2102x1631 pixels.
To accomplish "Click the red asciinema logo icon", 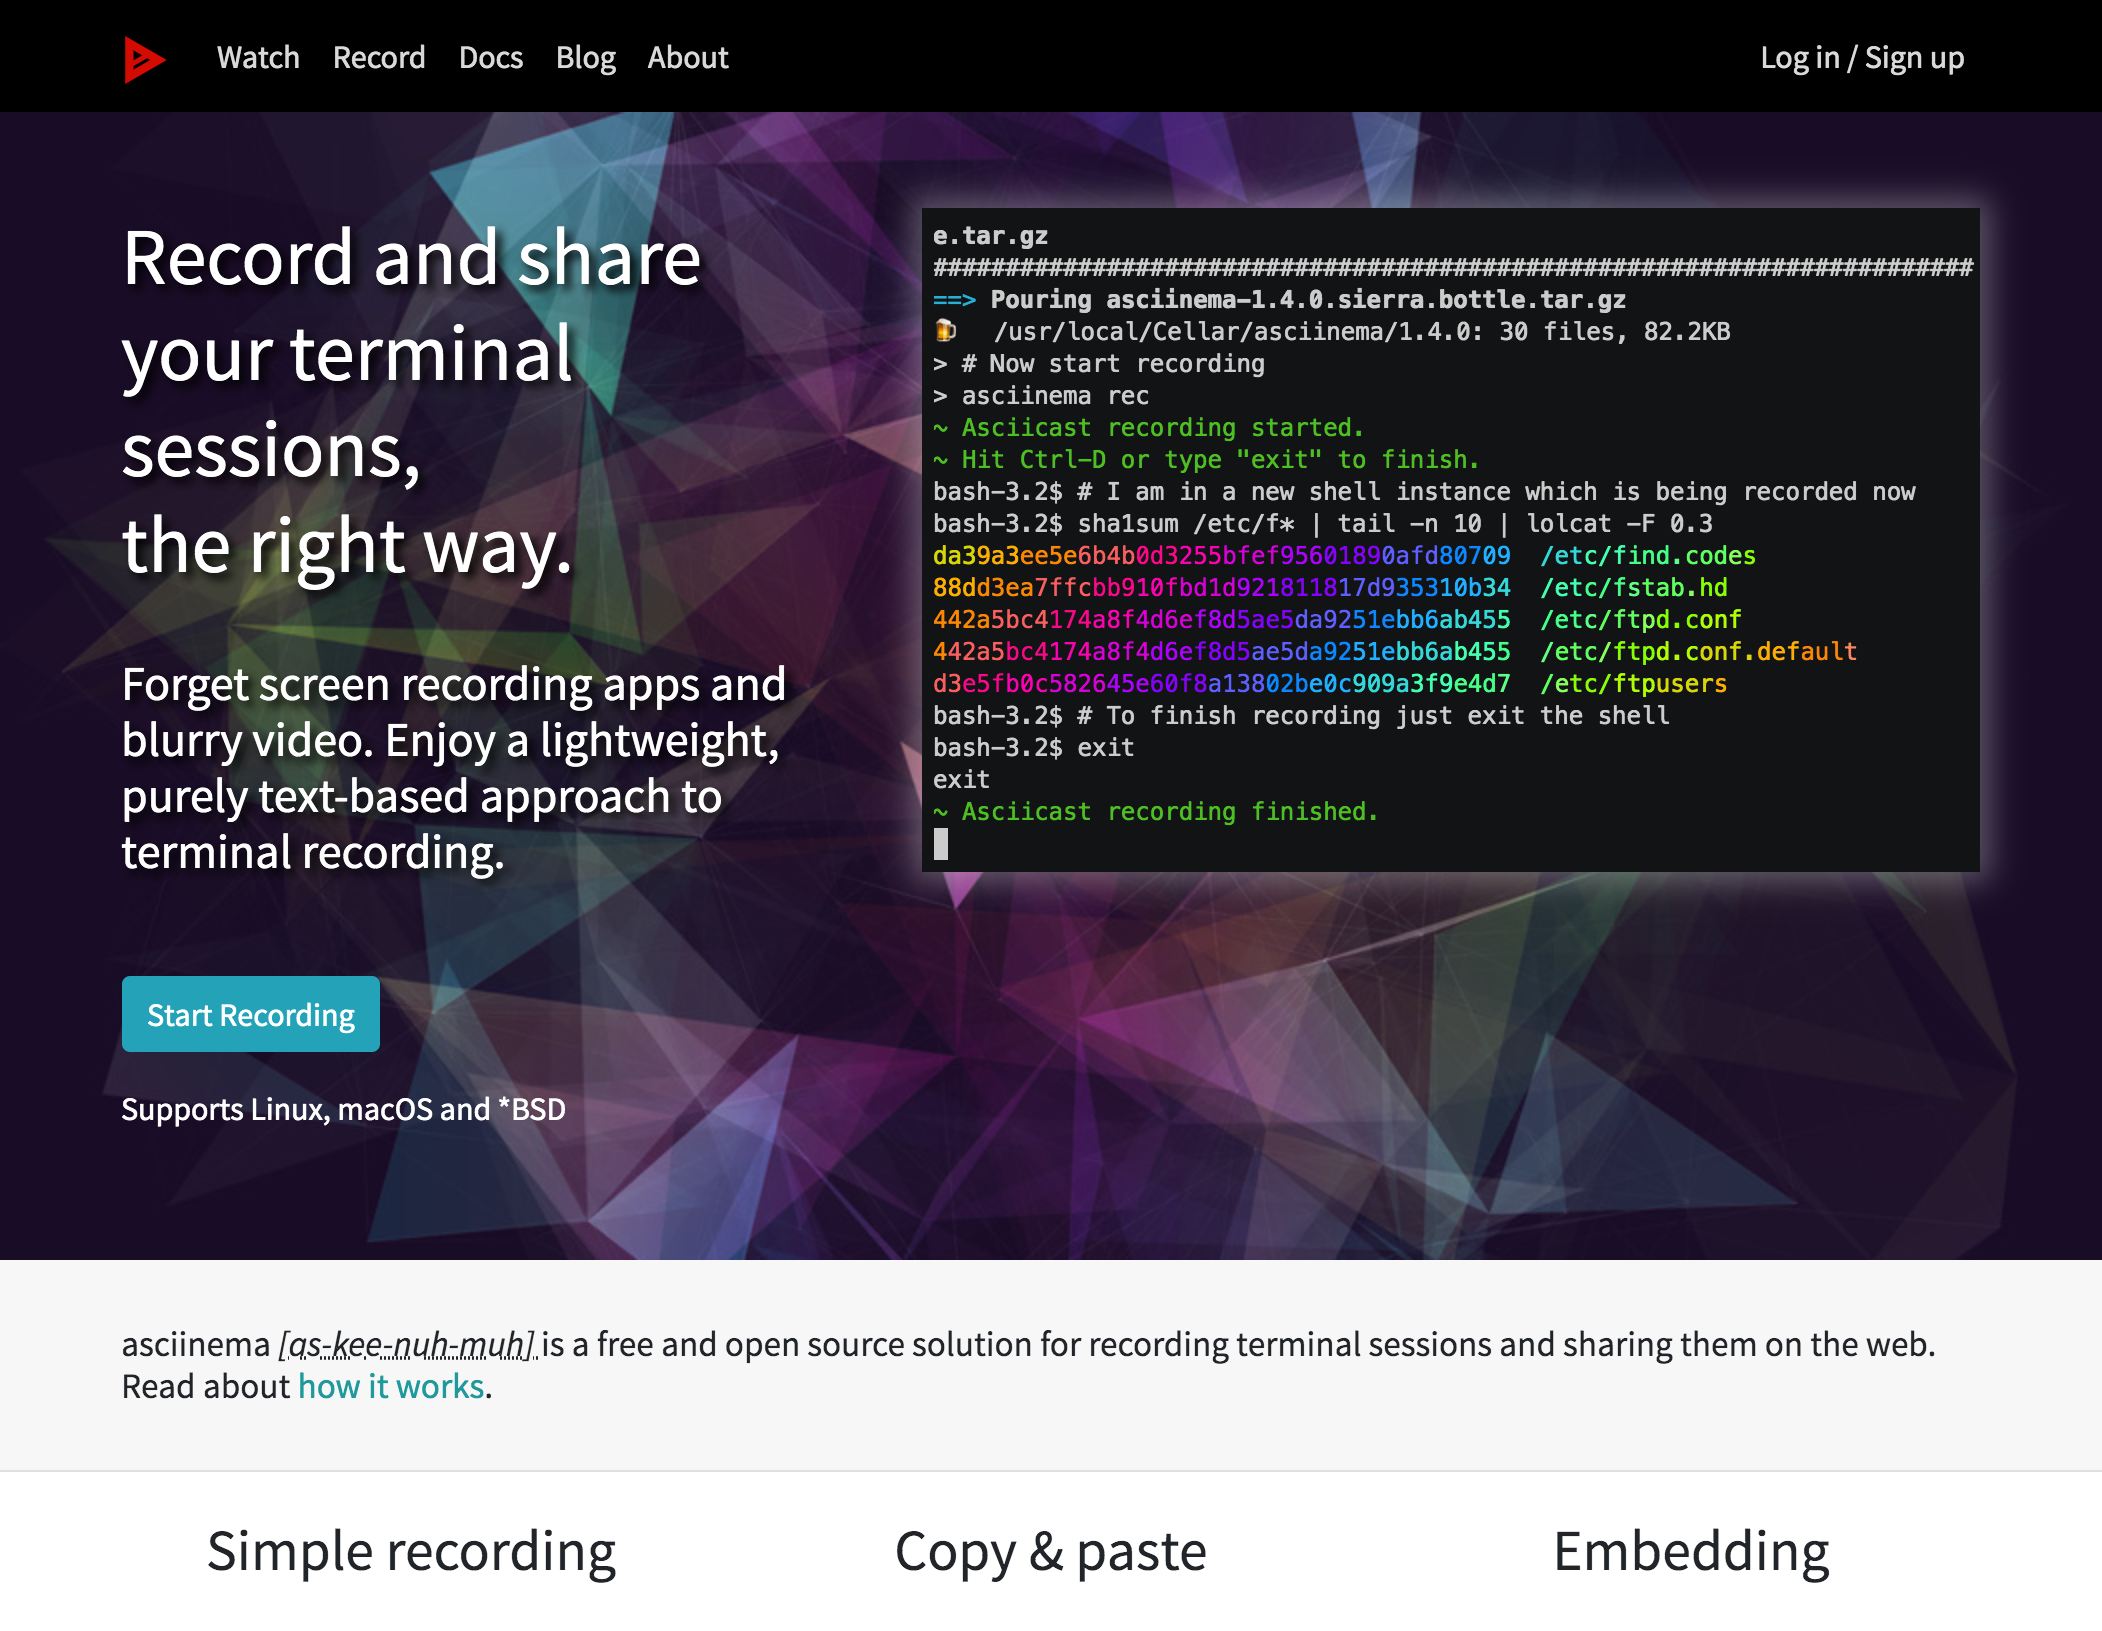I will click(x=144, y=59).
